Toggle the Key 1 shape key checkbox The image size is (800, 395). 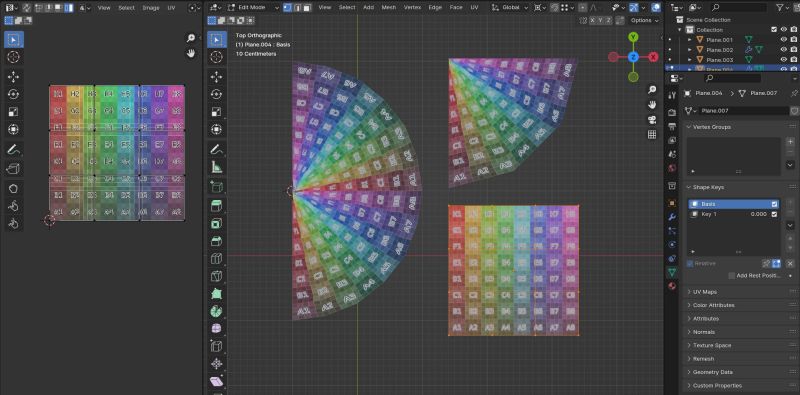[775, 214]
